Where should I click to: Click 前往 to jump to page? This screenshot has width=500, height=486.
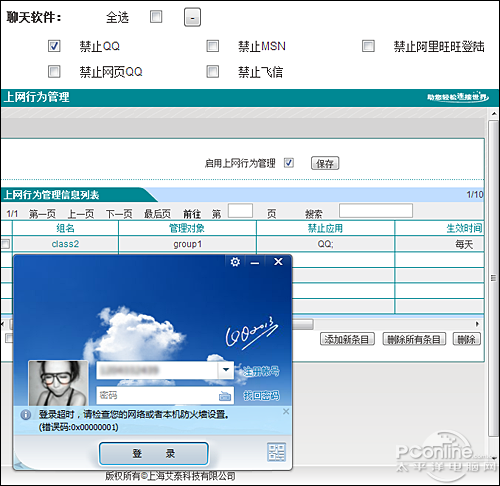192,214
